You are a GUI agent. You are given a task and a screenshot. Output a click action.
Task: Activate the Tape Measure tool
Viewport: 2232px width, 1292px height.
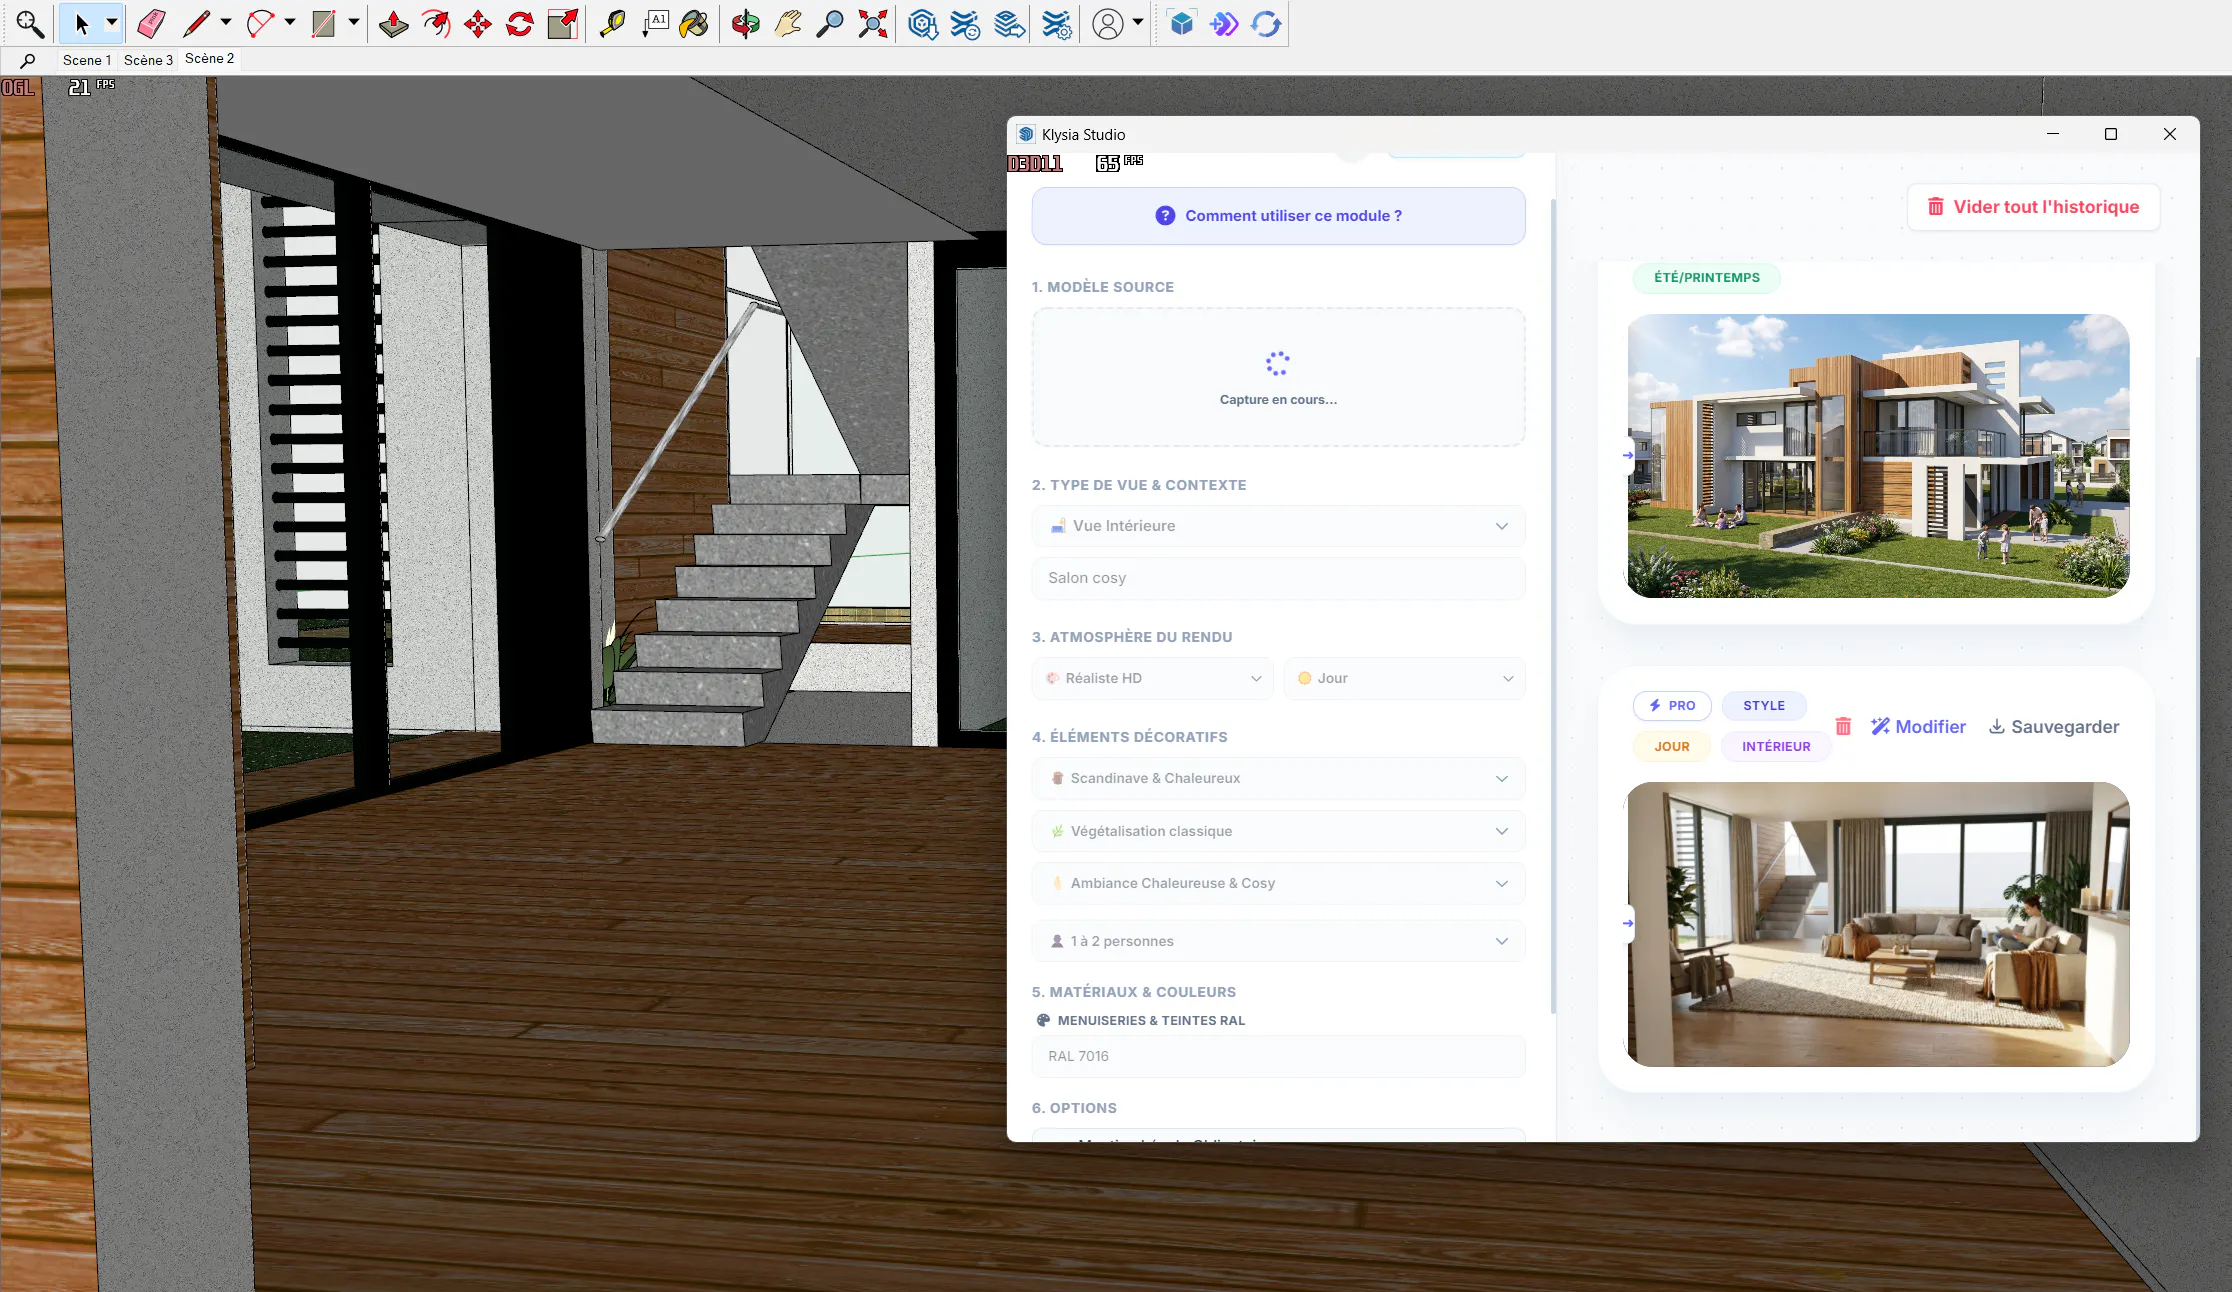coord(612,24)
